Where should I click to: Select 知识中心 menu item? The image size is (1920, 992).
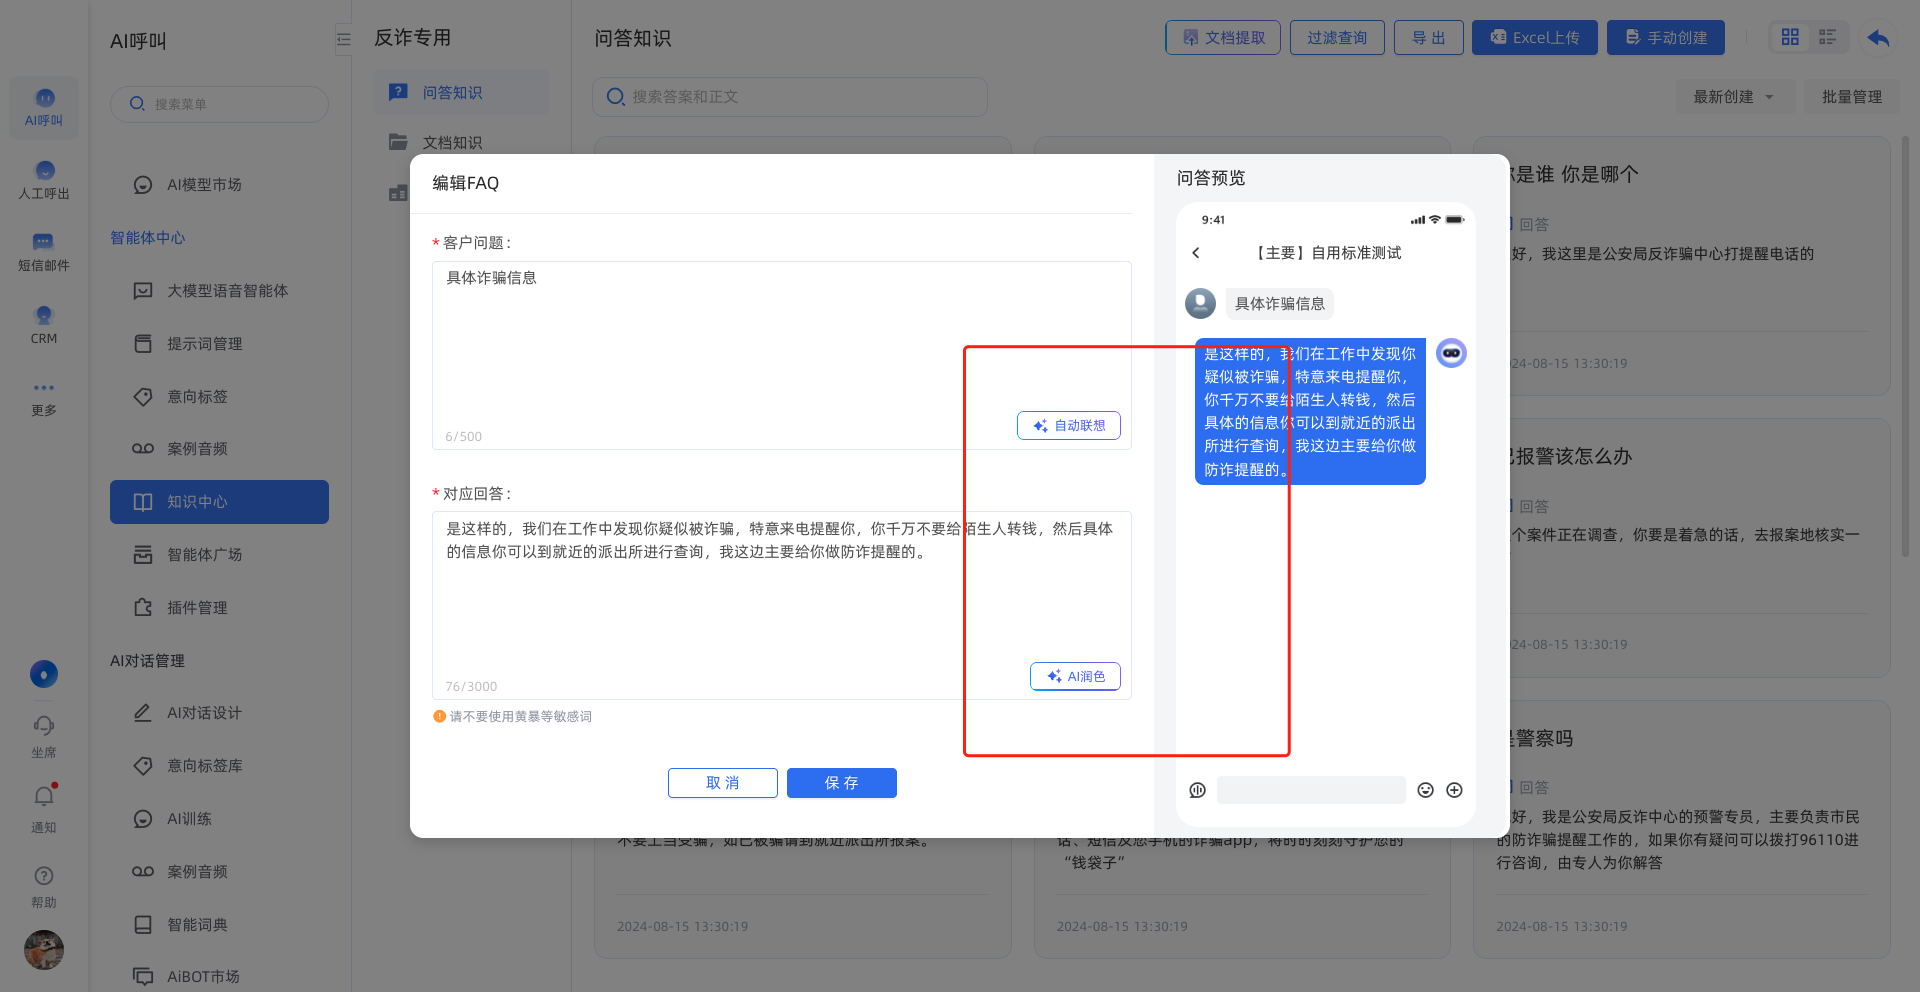click(x=219, y=501)
